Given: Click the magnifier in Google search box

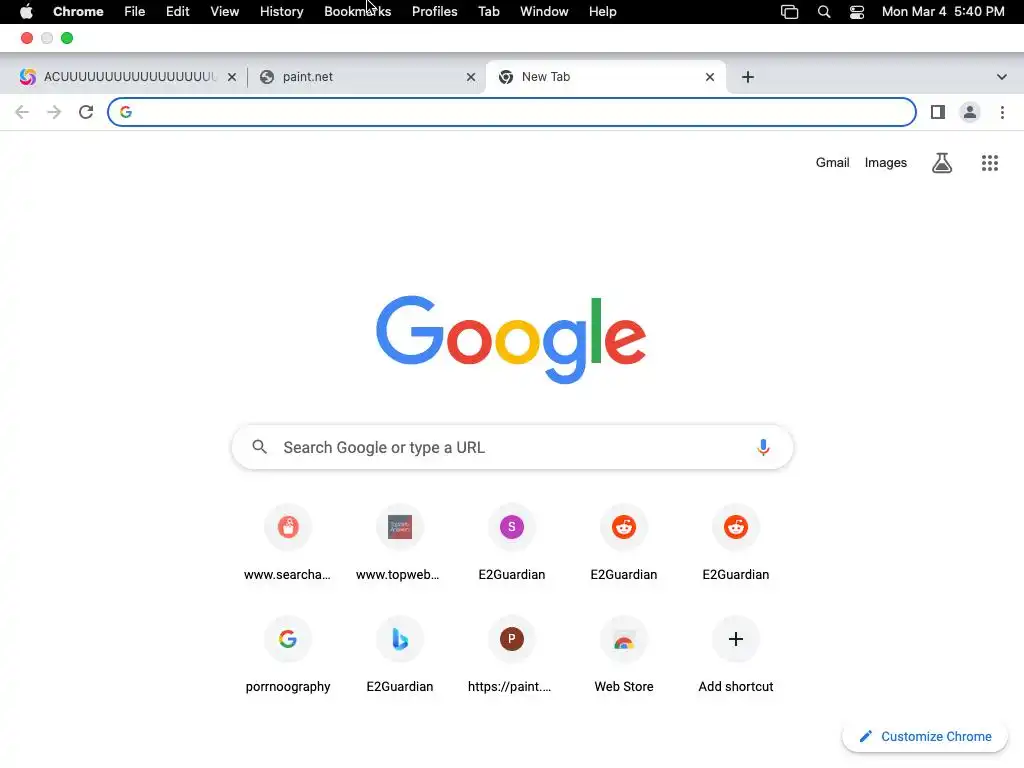Looking at the screenshot, I should [259, 447].
